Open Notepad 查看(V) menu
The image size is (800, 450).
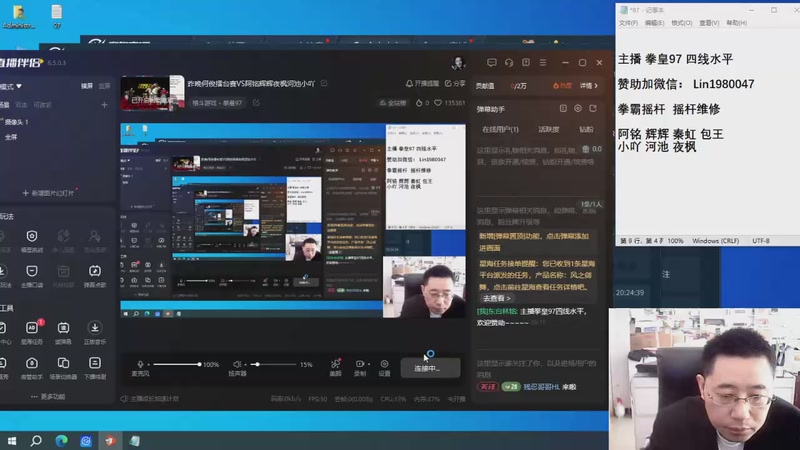[709, 23]
